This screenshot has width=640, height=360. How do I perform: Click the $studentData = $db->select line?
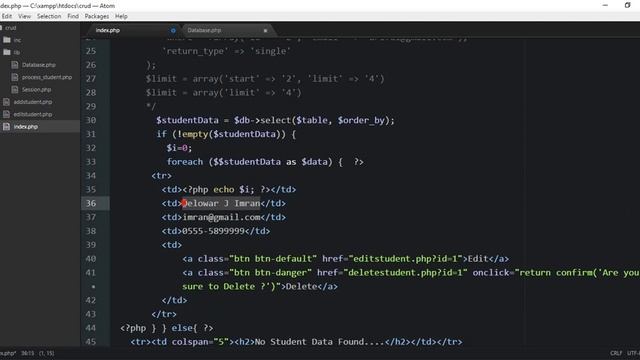[276, 120]
